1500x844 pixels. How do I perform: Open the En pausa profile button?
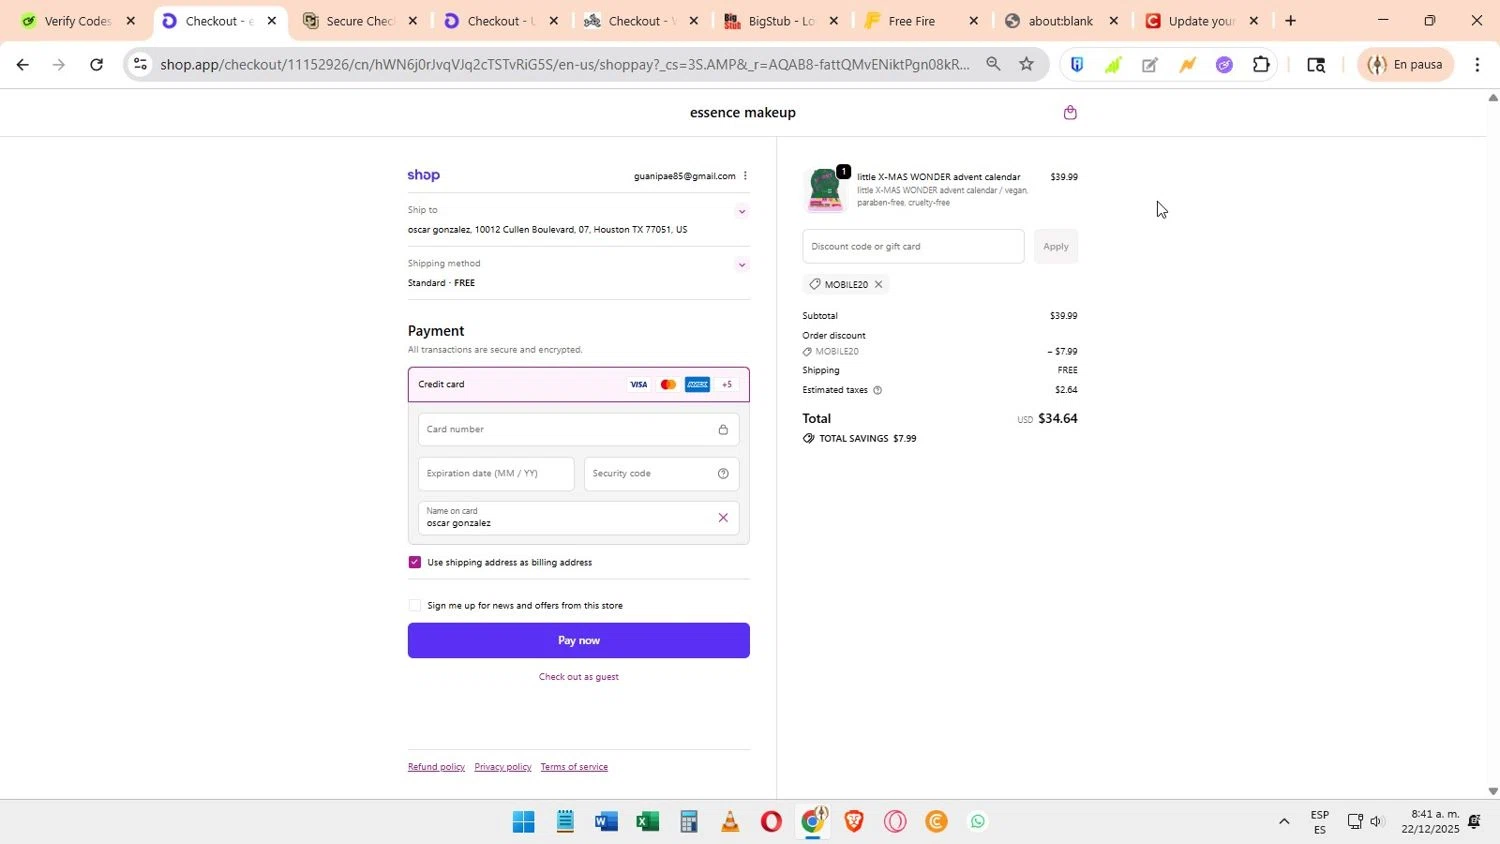[1405, 65]
